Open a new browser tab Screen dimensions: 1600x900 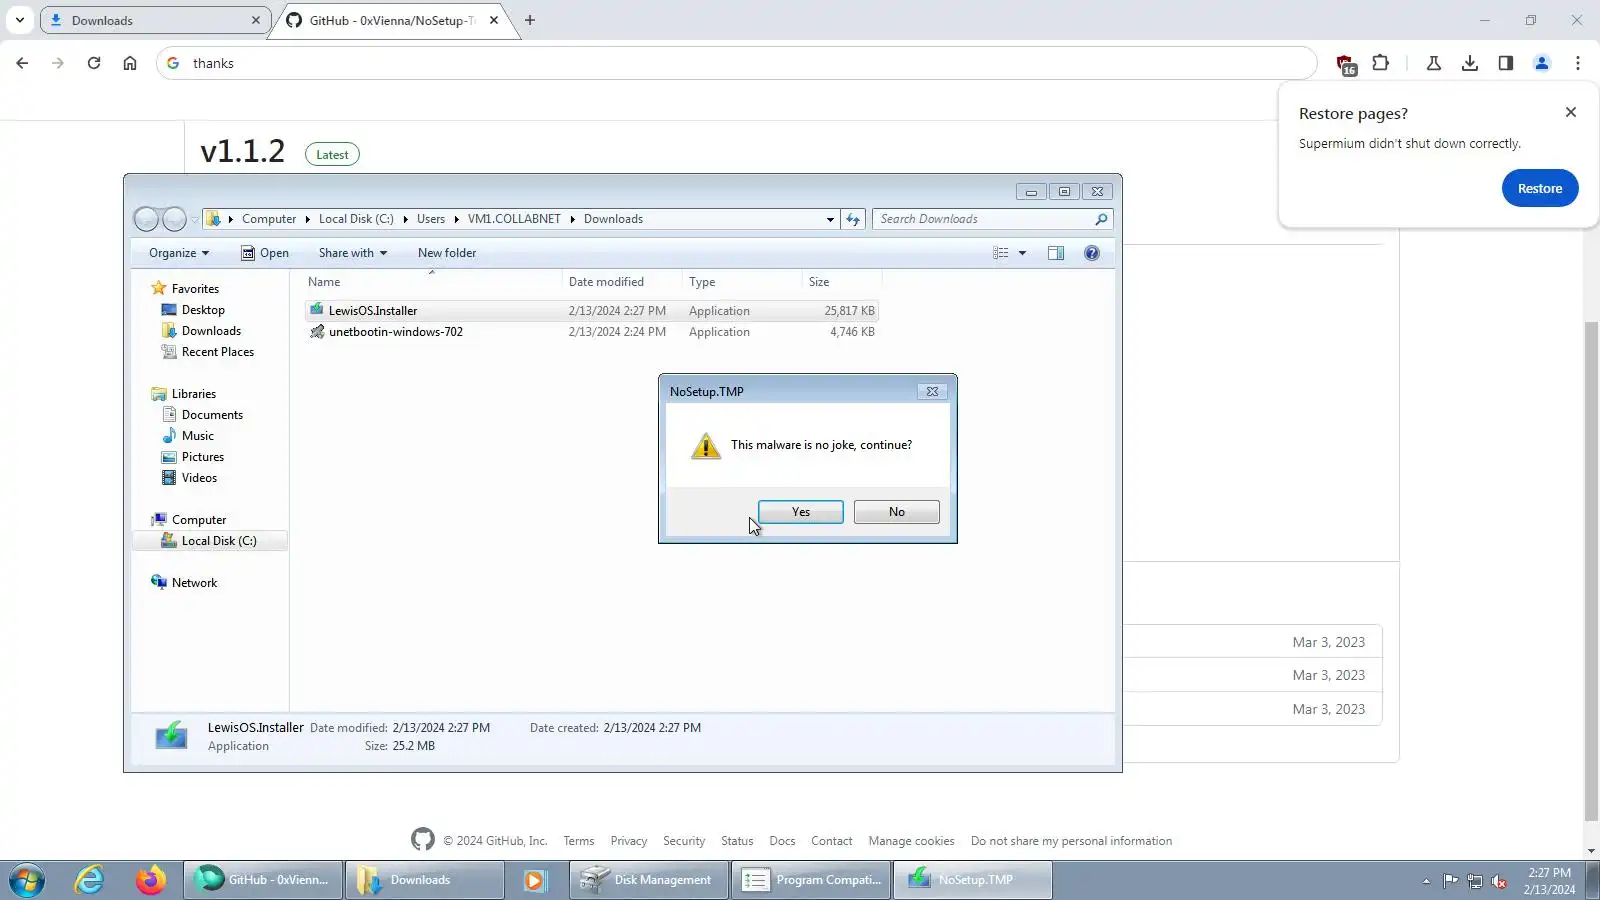pos(530,20)
